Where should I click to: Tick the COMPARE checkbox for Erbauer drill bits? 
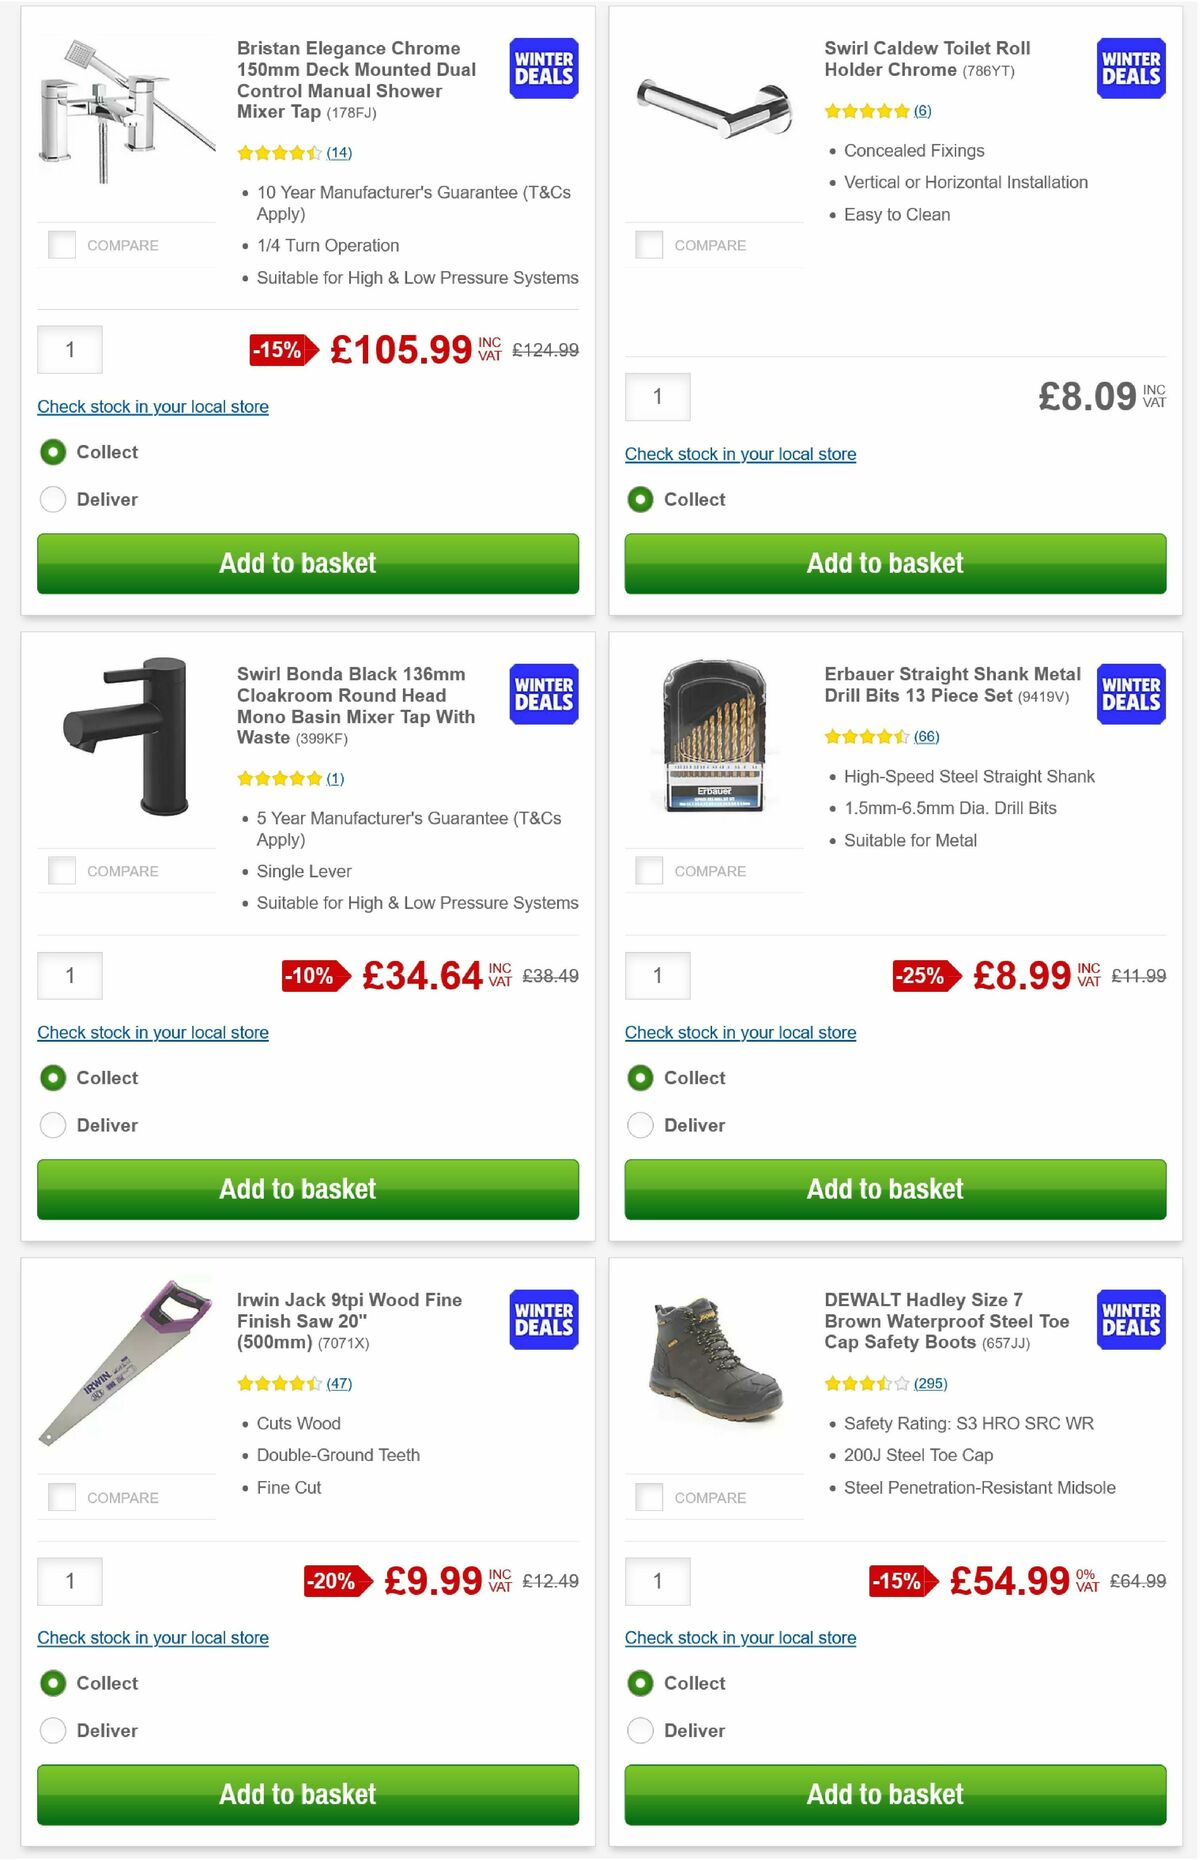coord(649,870)
